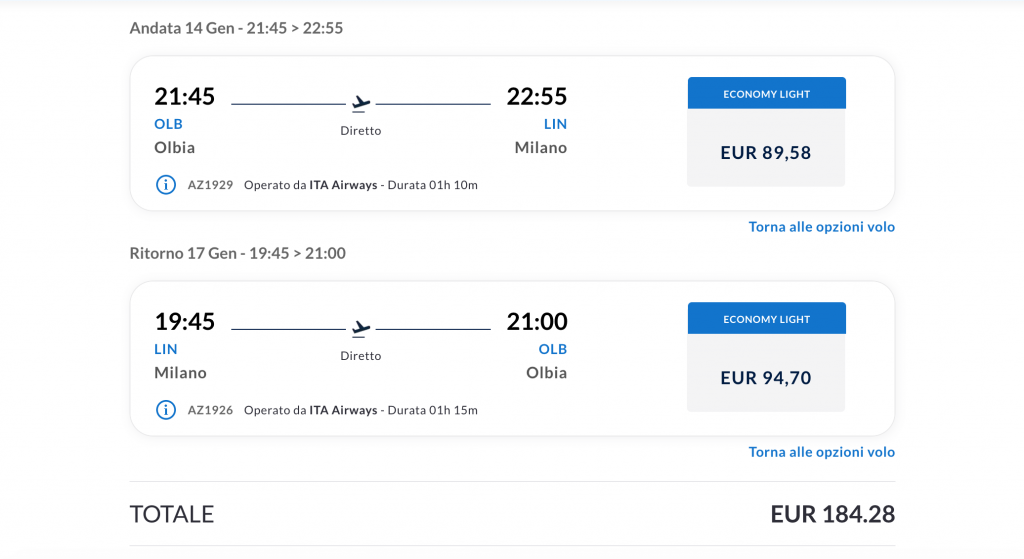Screen dimensions: 1024x559
Task: Click the total amount EUR 184.28
Action: point(833,514)
